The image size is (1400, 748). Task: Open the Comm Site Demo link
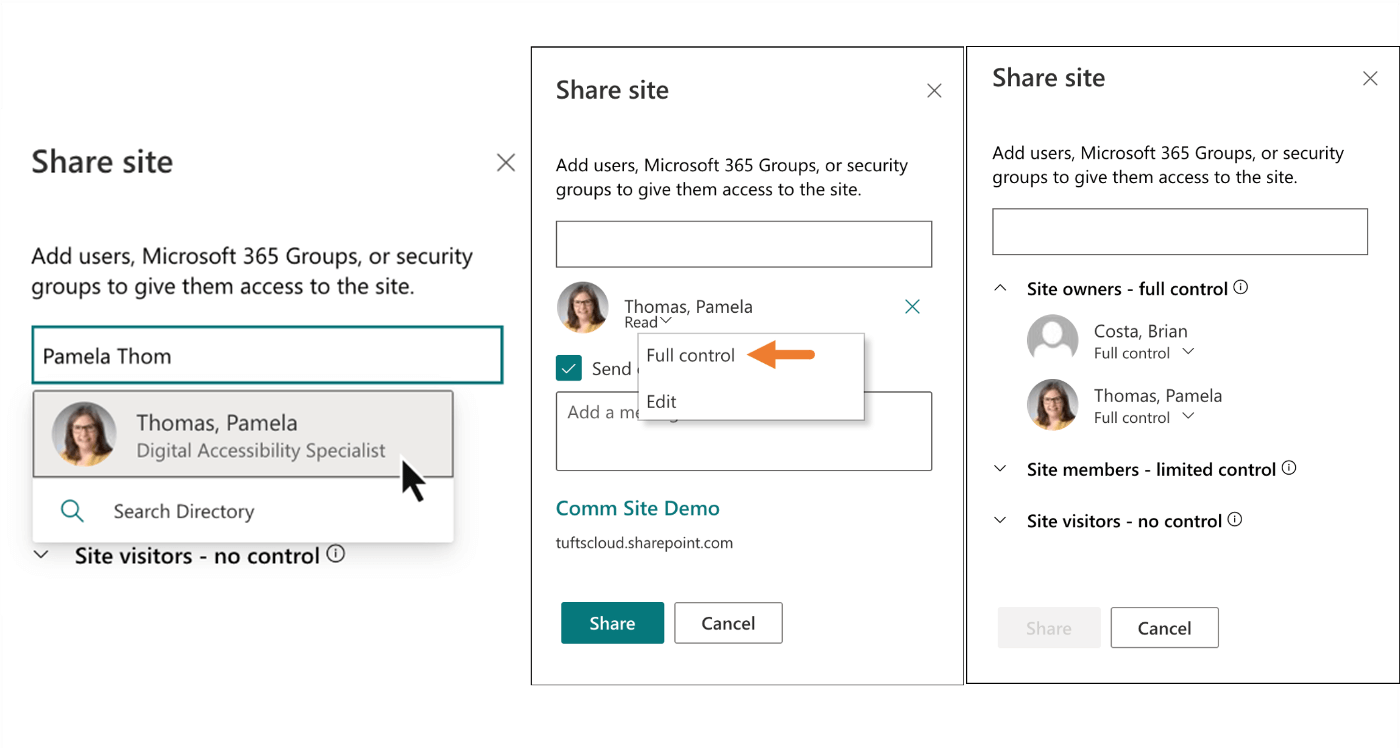pyautogui.click(x=637, y=508)
